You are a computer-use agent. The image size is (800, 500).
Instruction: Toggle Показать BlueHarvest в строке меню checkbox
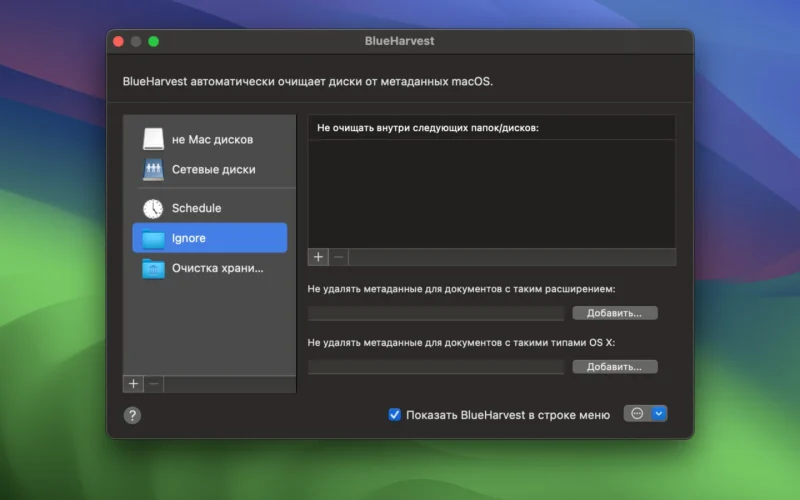point(394,414)
